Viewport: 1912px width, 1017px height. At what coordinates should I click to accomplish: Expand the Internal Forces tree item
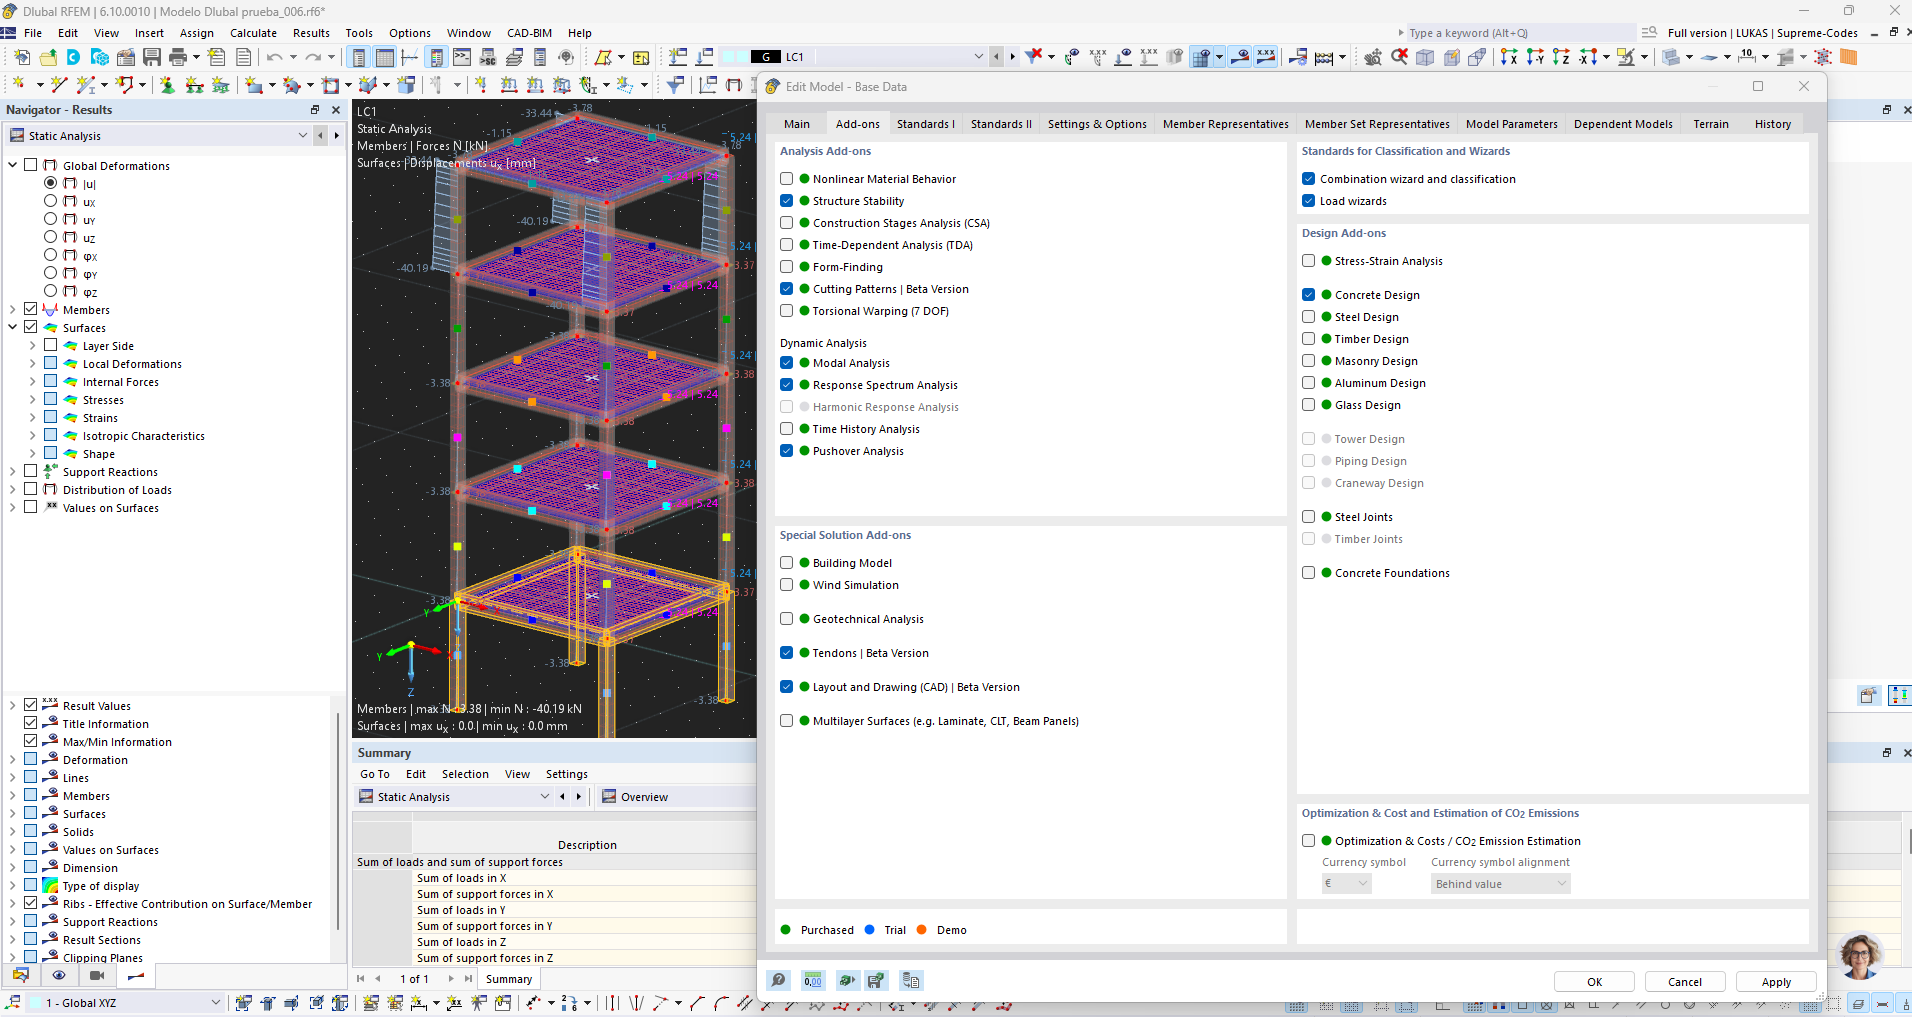tap(32, 382)
